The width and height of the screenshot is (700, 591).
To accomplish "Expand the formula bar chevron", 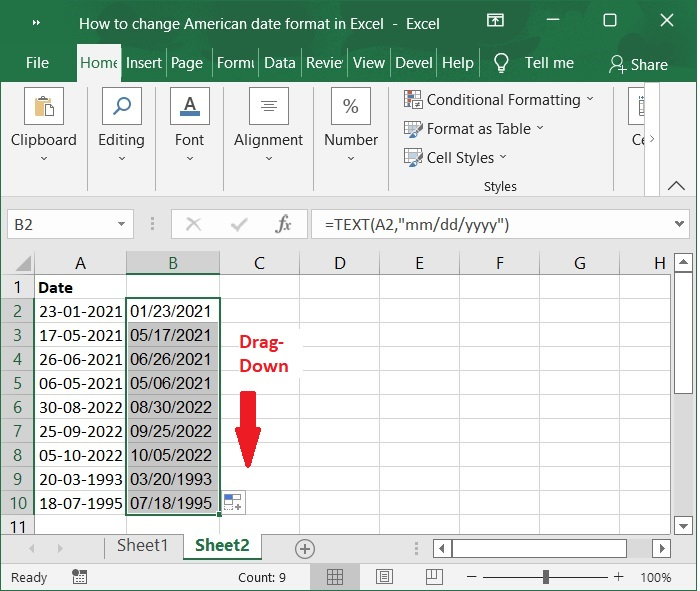I will (679, 224).
